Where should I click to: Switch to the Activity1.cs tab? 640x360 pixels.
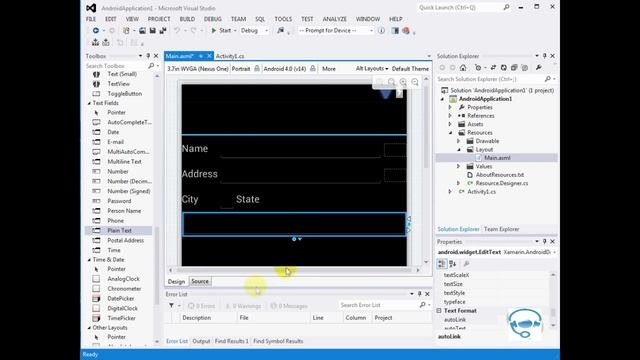230,56
